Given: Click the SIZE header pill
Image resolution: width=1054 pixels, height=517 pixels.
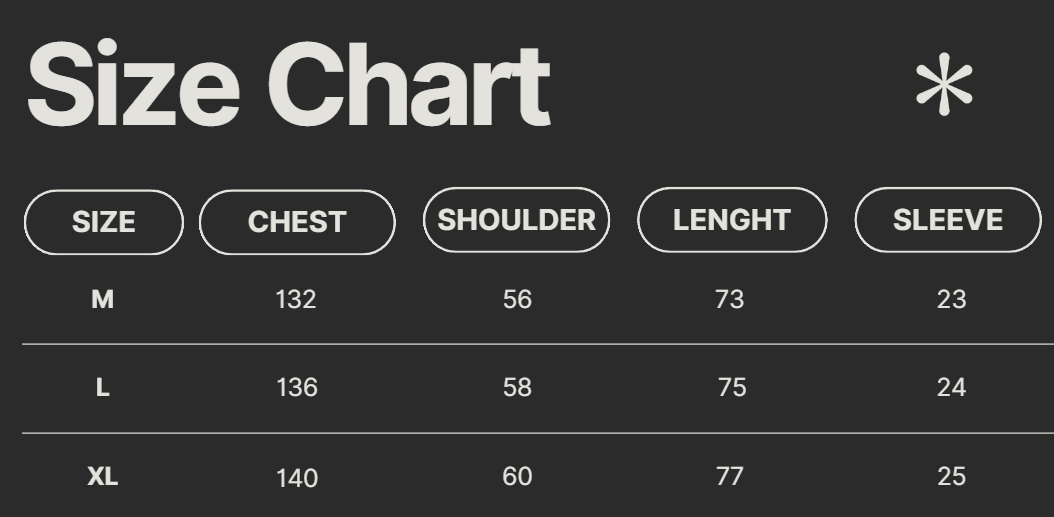Looking at the screenshot, I should tap(104, 223).
